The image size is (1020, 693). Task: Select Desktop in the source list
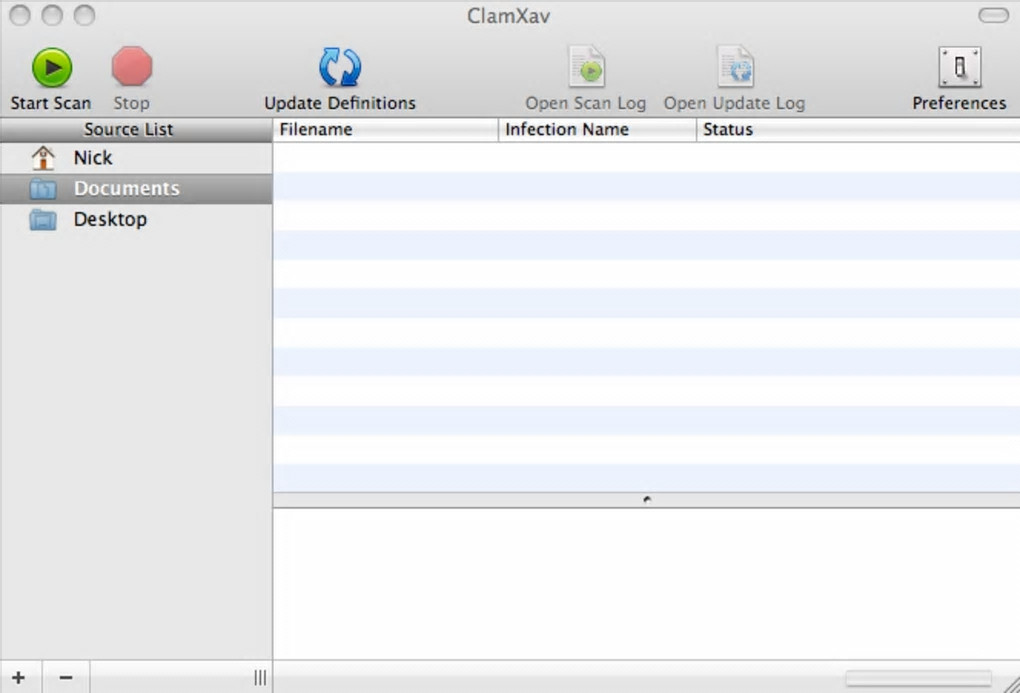(x=136, y=219)
